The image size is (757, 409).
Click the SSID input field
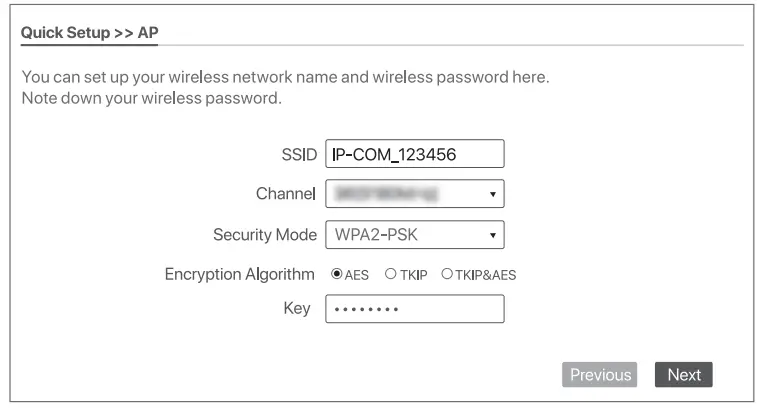(x=414, y=154)
